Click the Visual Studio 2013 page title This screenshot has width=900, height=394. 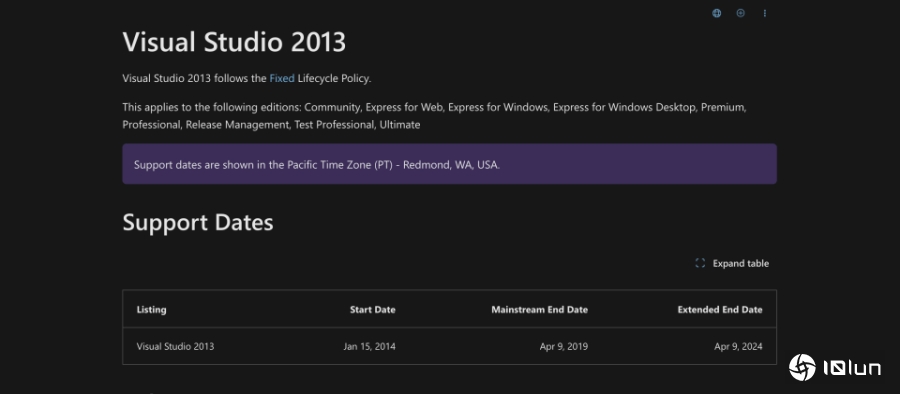click(234, 42)
